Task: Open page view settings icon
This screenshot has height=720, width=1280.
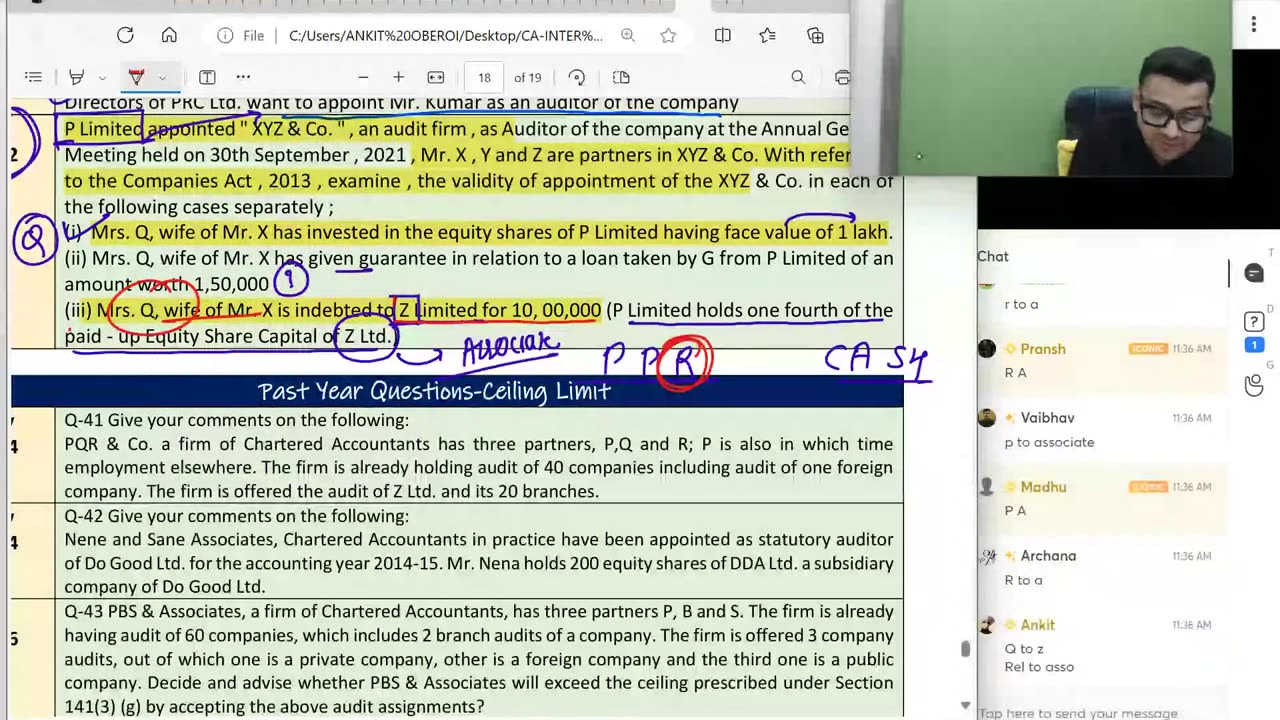Action: tap(621, 77)
